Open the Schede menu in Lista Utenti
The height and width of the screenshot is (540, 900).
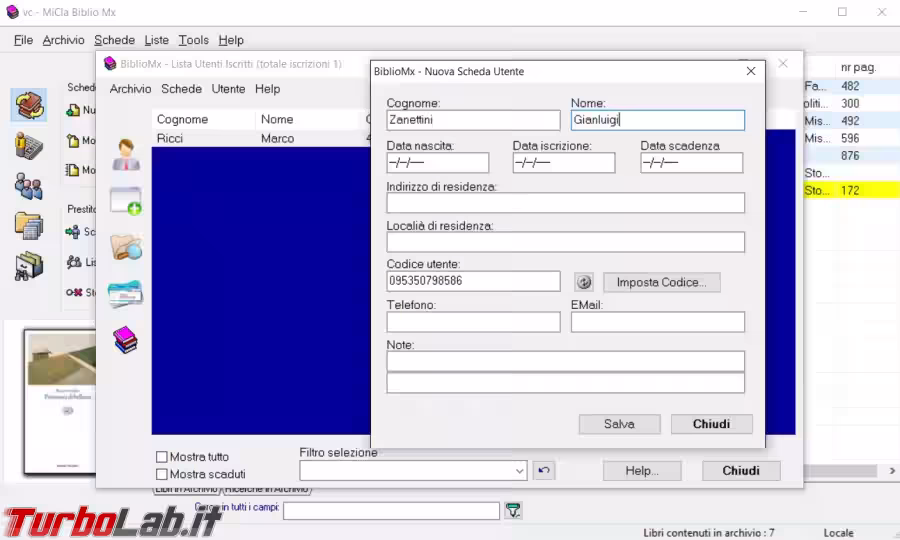point(181,89)
